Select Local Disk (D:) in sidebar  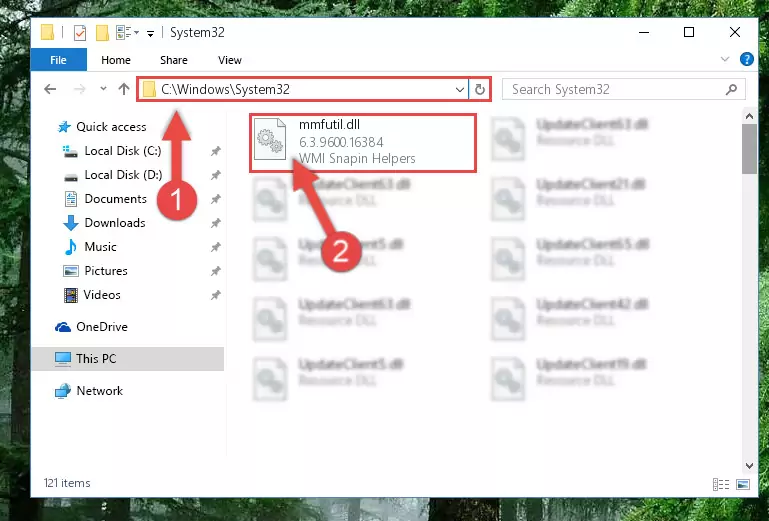(x=113, y=175)
